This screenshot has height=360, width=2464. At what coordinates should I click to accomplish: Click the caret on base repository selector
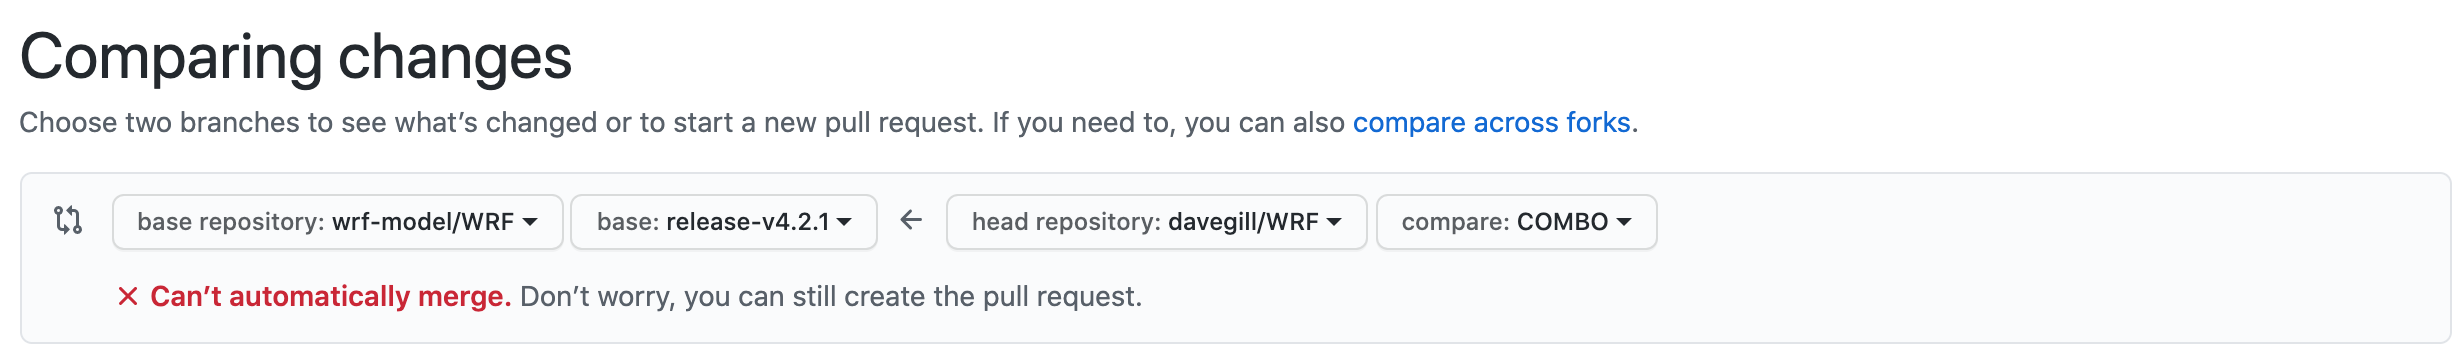pyautogui.click(x=530, y=222)
